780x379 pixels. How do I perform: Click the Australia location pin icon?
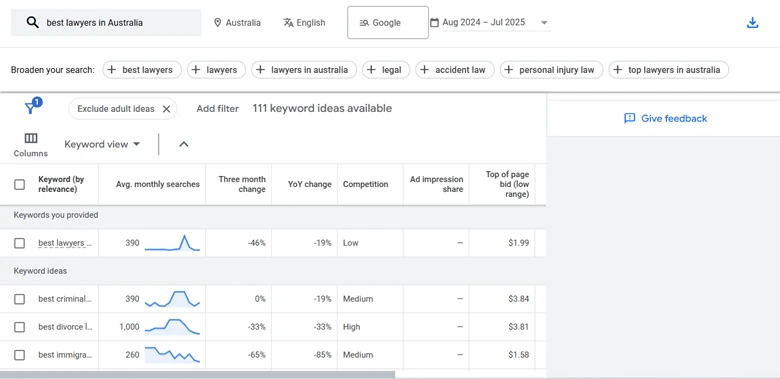tap(217, 23)
